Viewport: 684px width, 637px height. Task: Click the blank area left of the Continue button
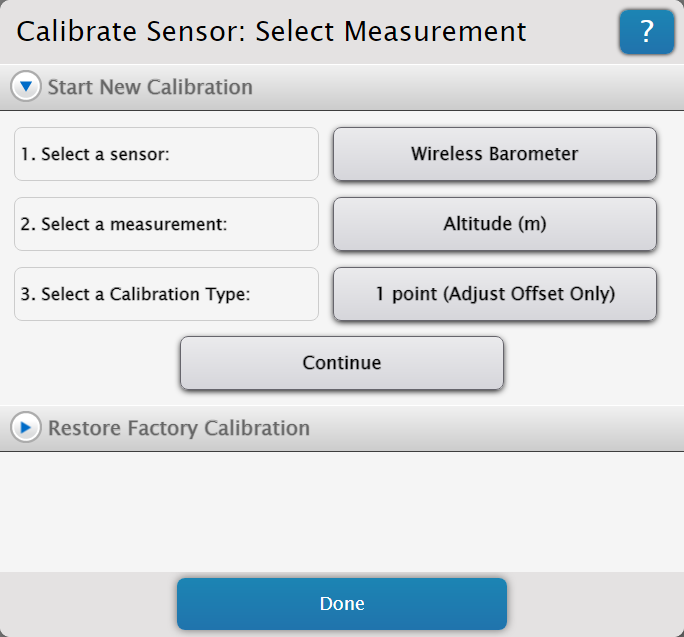pos(90,363)
